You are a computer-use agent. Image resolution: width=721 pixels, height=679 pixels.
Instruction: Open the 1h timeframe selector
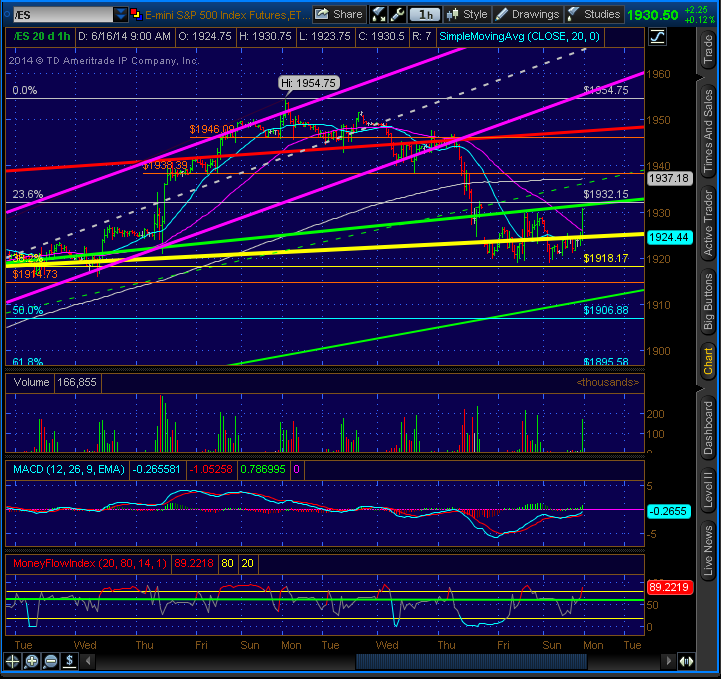click(425, 15)
